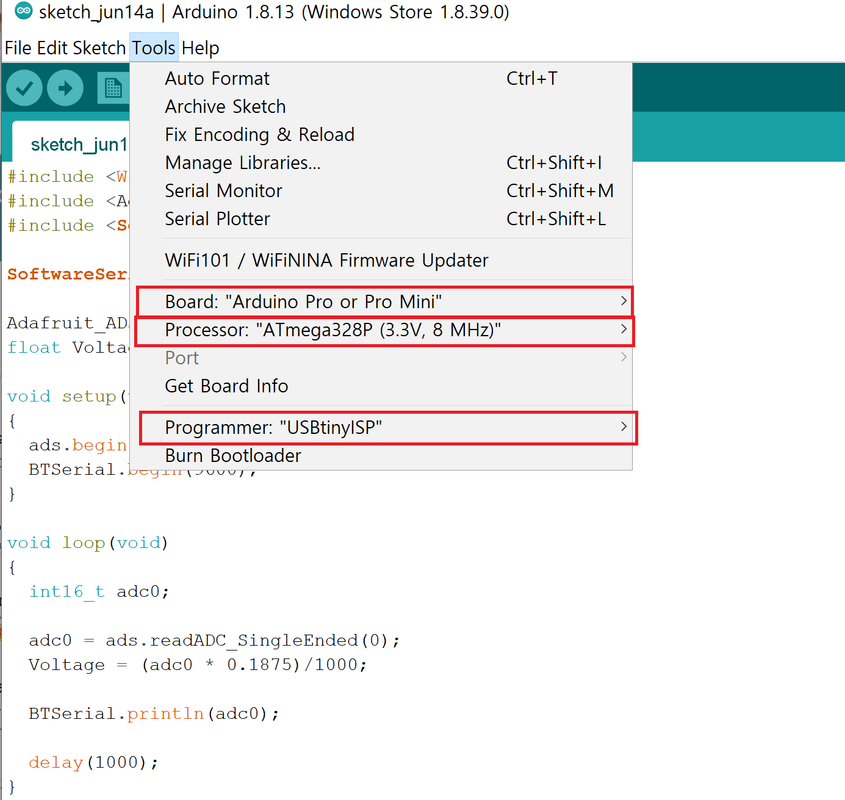Screen dimensions: 845x800
Task: Expand Board: Arduino Pro or Pro Mini submenu
Action: (381, 302)
